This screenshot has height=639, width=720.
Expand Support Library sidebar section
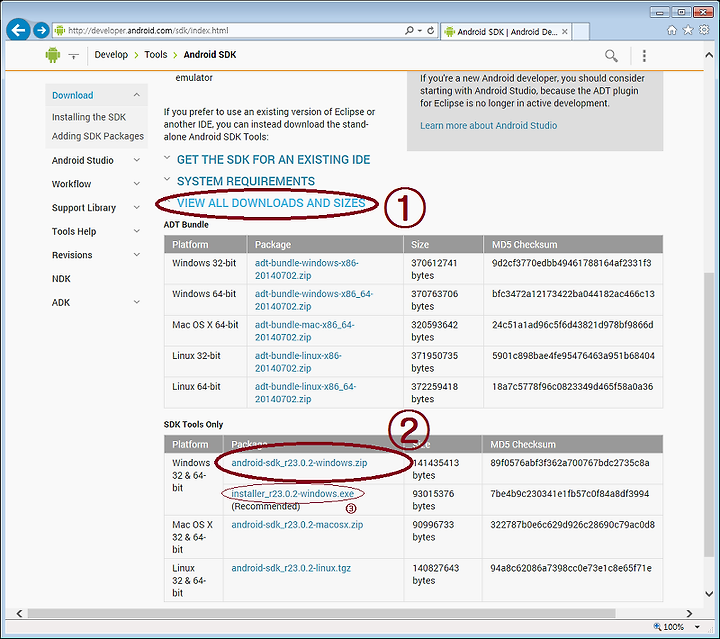pos(136,207)
